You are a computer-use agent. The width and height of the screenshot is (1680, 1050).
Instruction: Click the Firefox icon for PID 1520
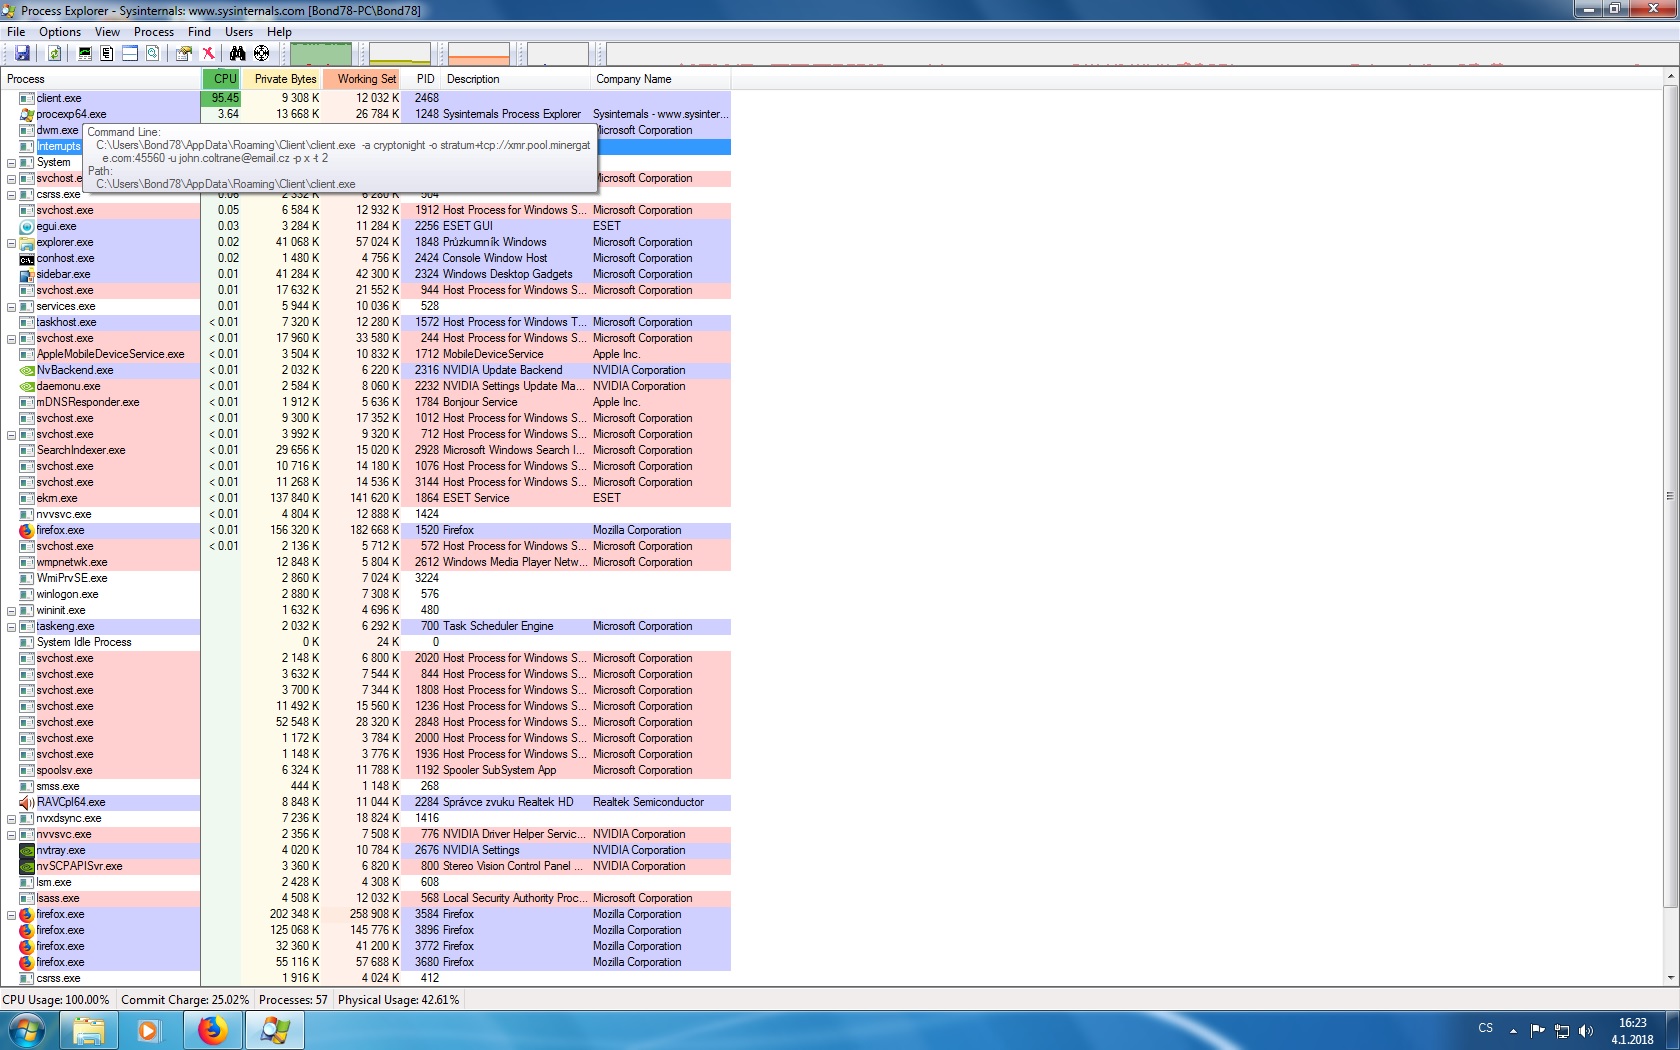click(x=27, y=530)
